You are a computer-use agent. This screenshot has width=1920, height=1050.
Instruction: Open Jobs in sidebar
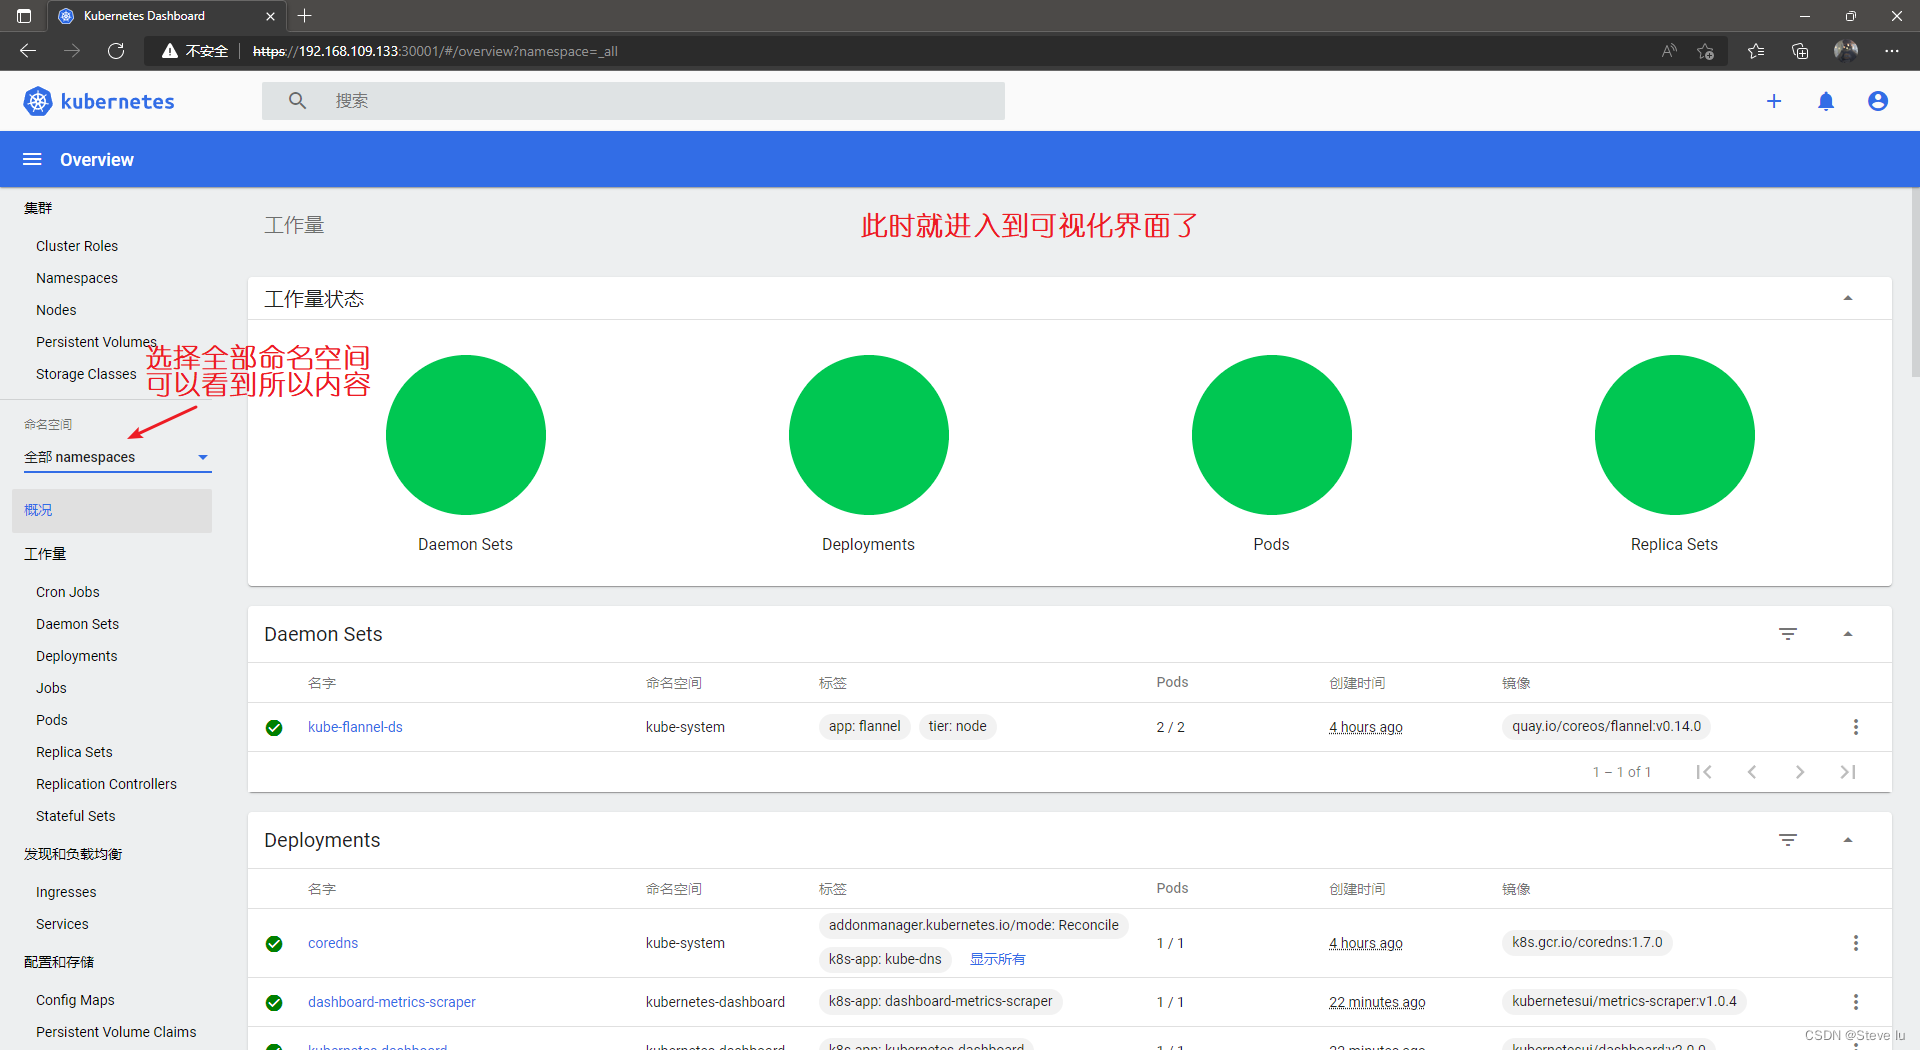tap(51, 688)
